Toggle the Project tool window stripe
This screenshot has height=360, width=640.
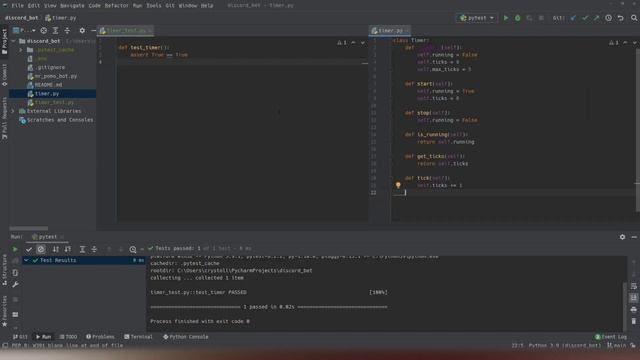click(x=4, y=42)
